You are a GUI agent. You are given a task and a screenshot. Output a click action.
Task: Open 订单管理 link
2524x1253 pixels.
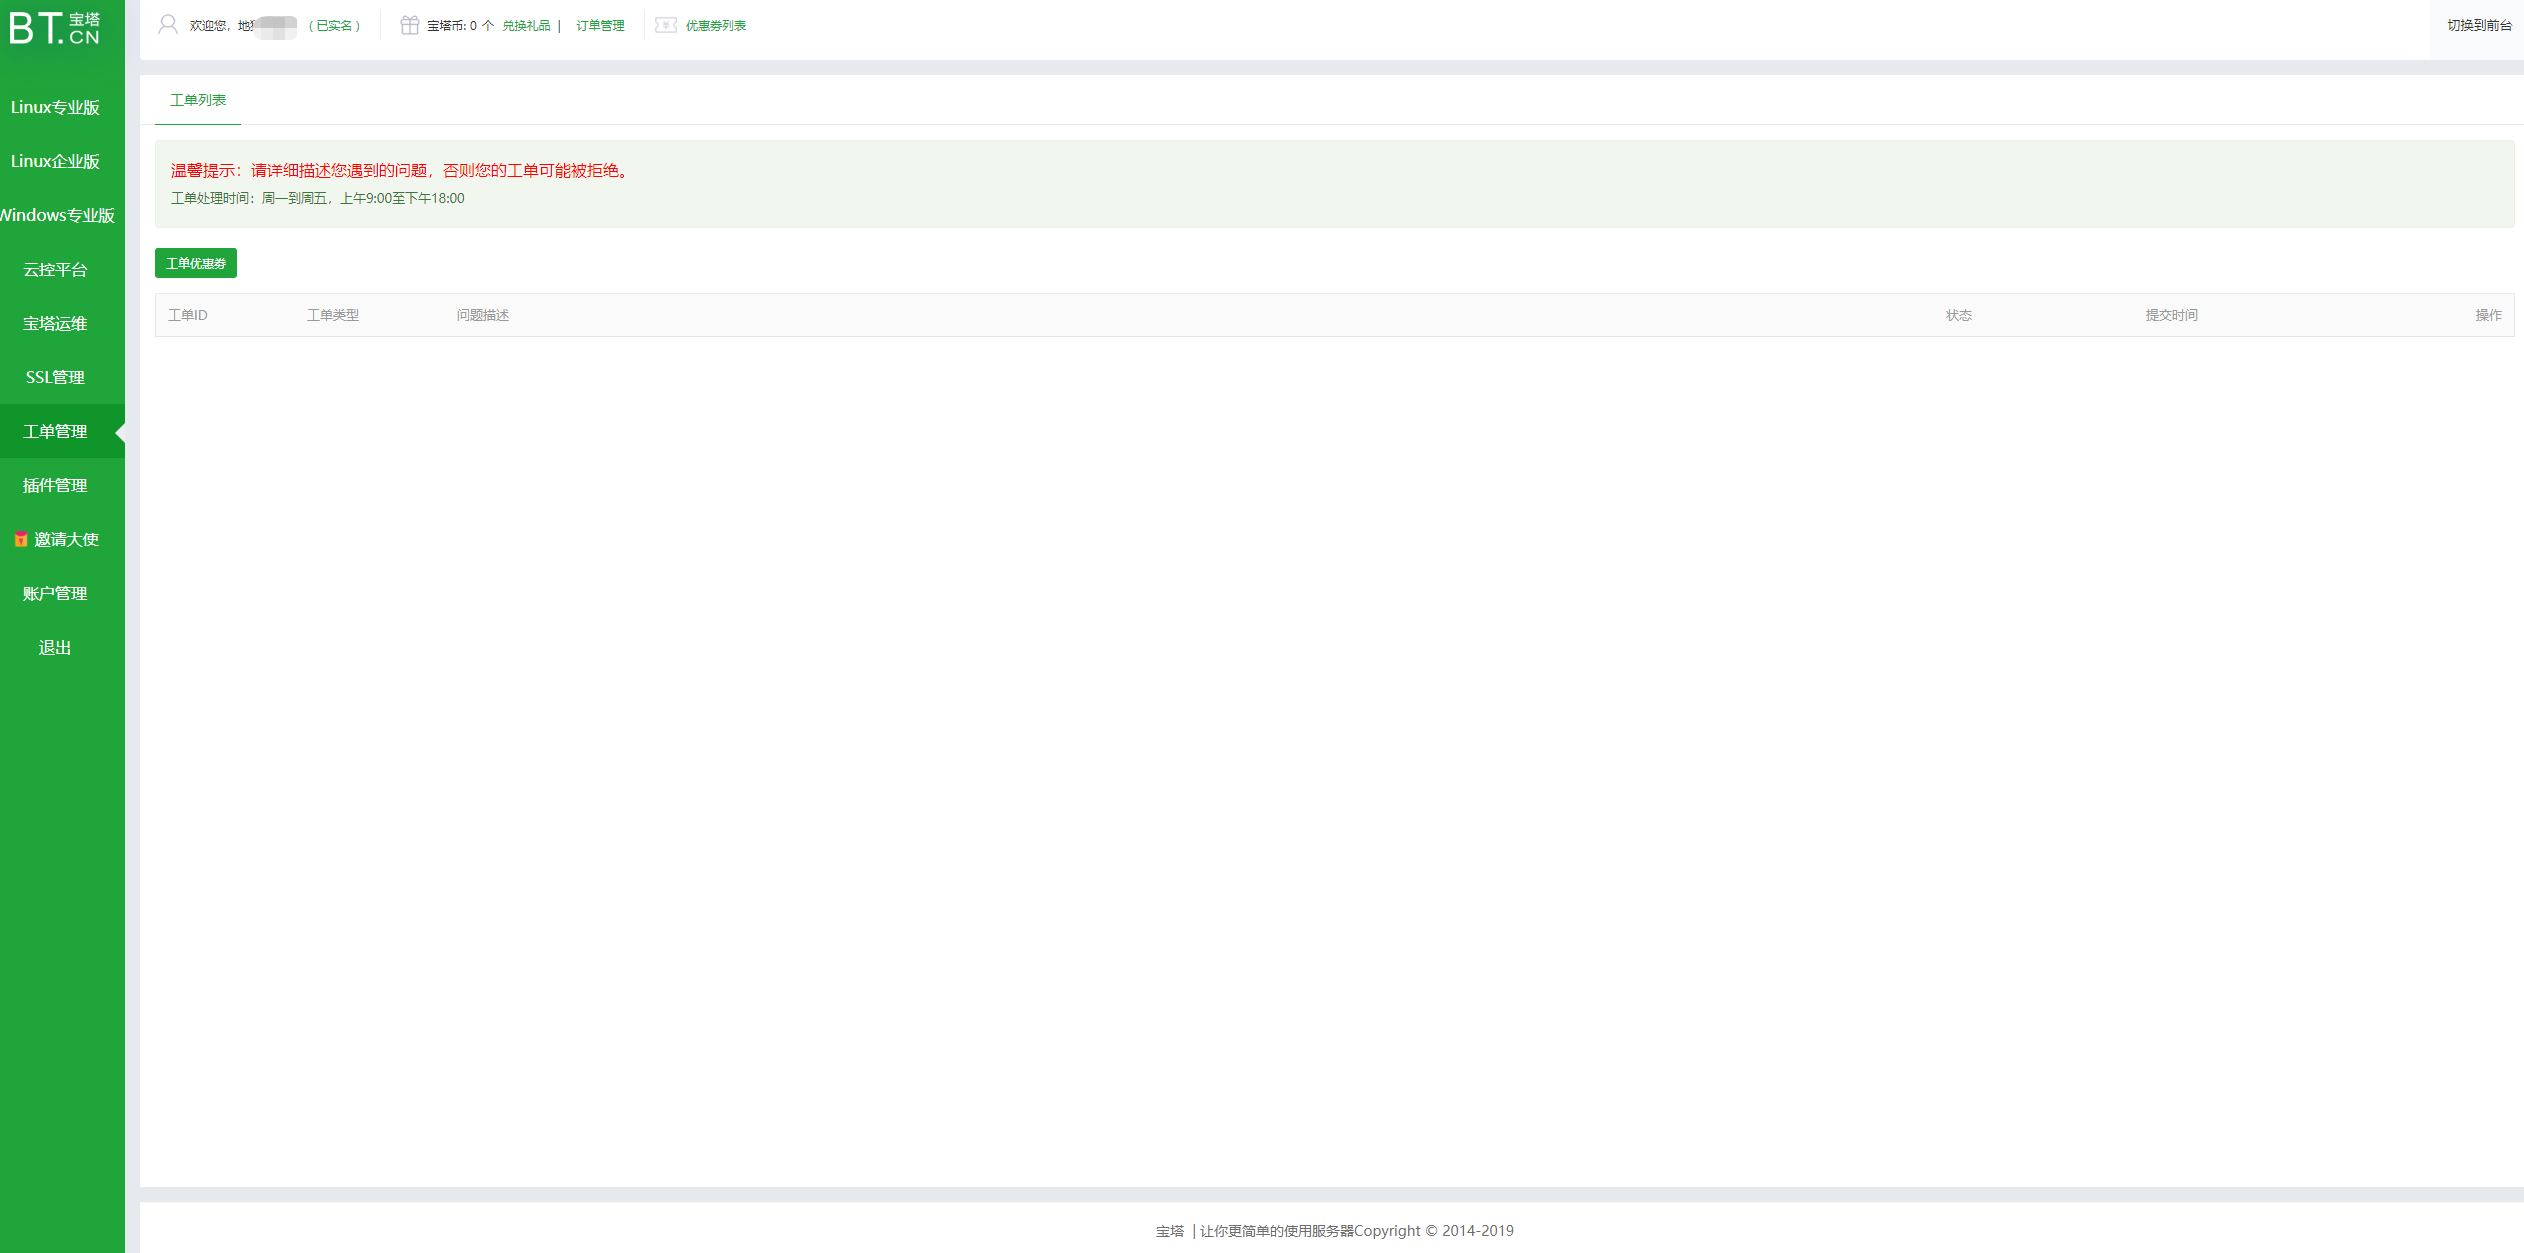tap(600, 26)
